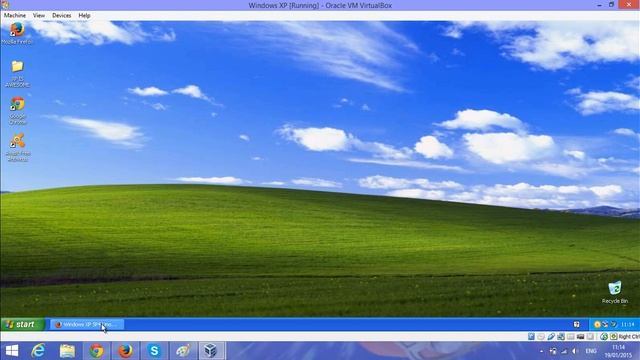Switch to Firefox on host taskbar
Image resolution: width=640 pixels, height=360 pixels.
point(125,351)
